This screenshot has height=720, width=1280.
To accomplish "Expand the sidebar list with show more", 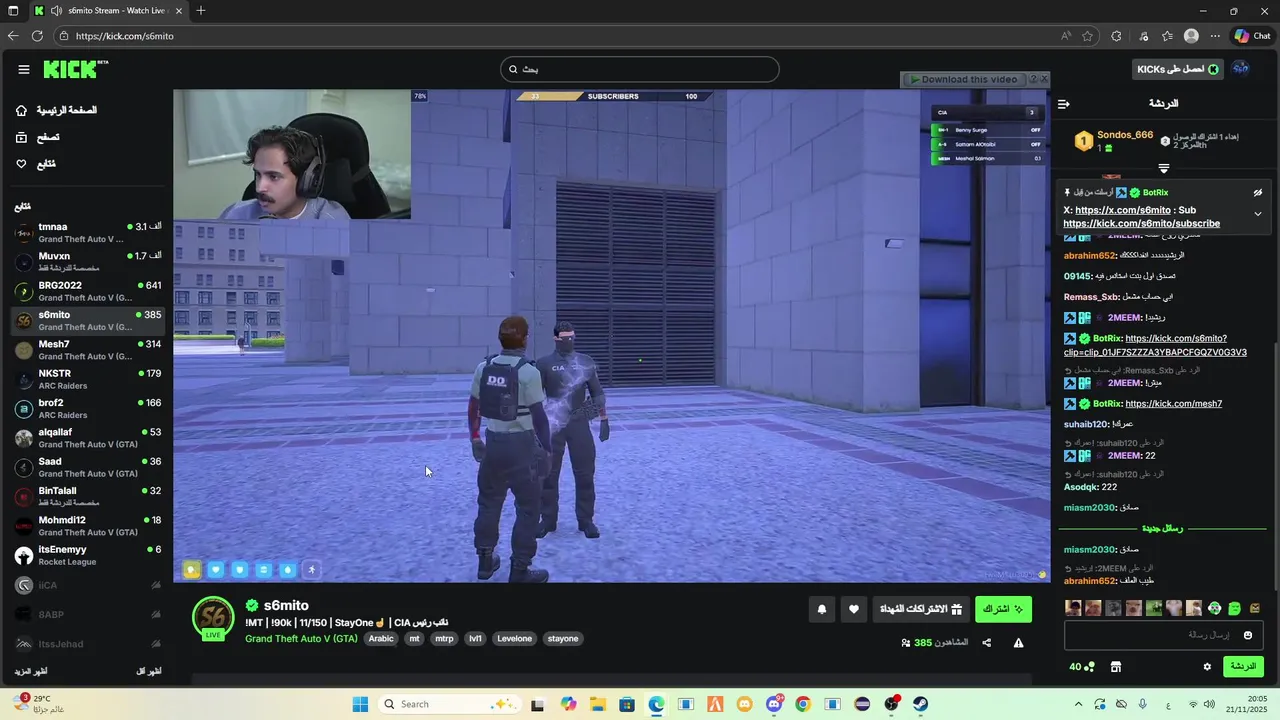I will tap(30, 671).
